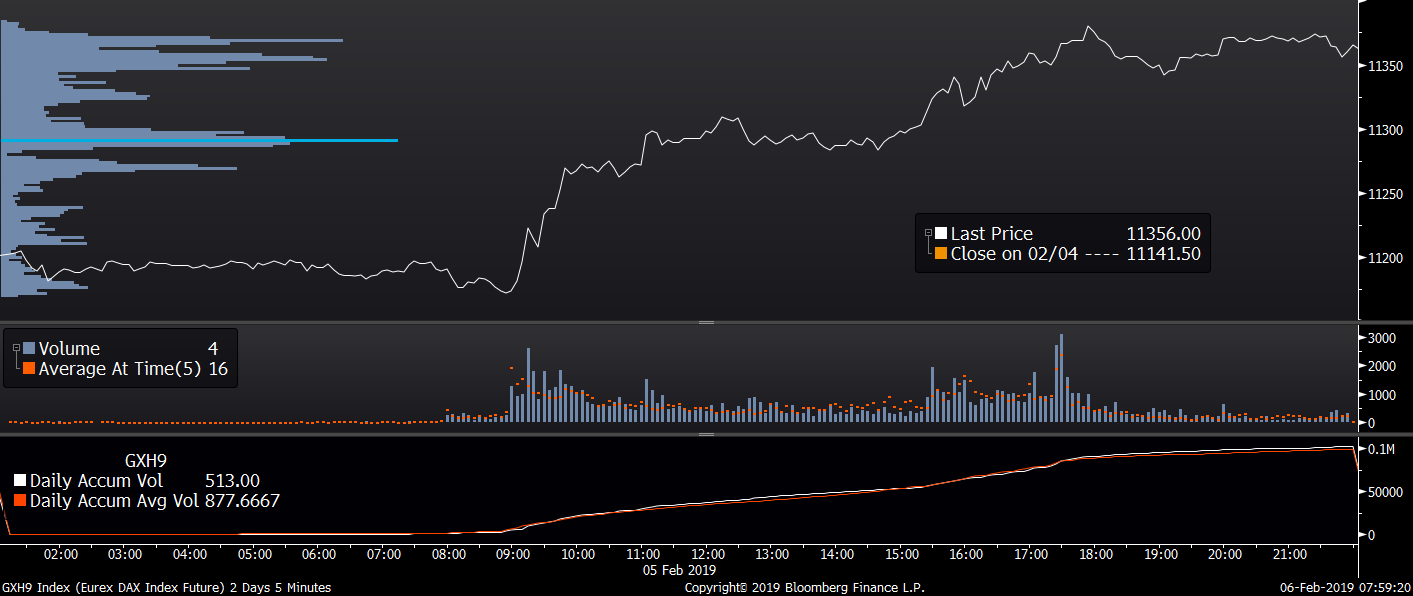Click the white Last Price color swatch

tap(940, 234)
